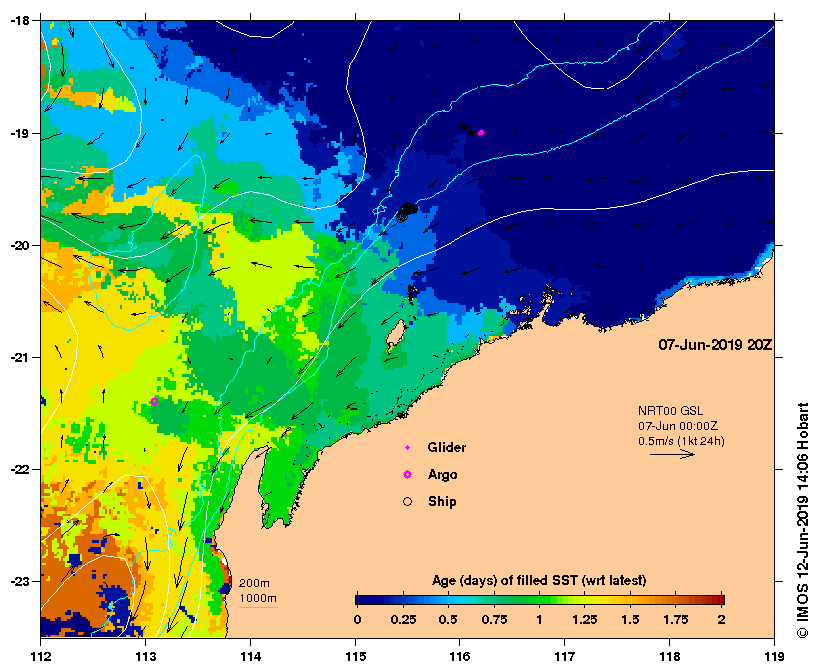Click the '115' longitude axis label
Screen dimensions: 818x672
coord(355,656)
